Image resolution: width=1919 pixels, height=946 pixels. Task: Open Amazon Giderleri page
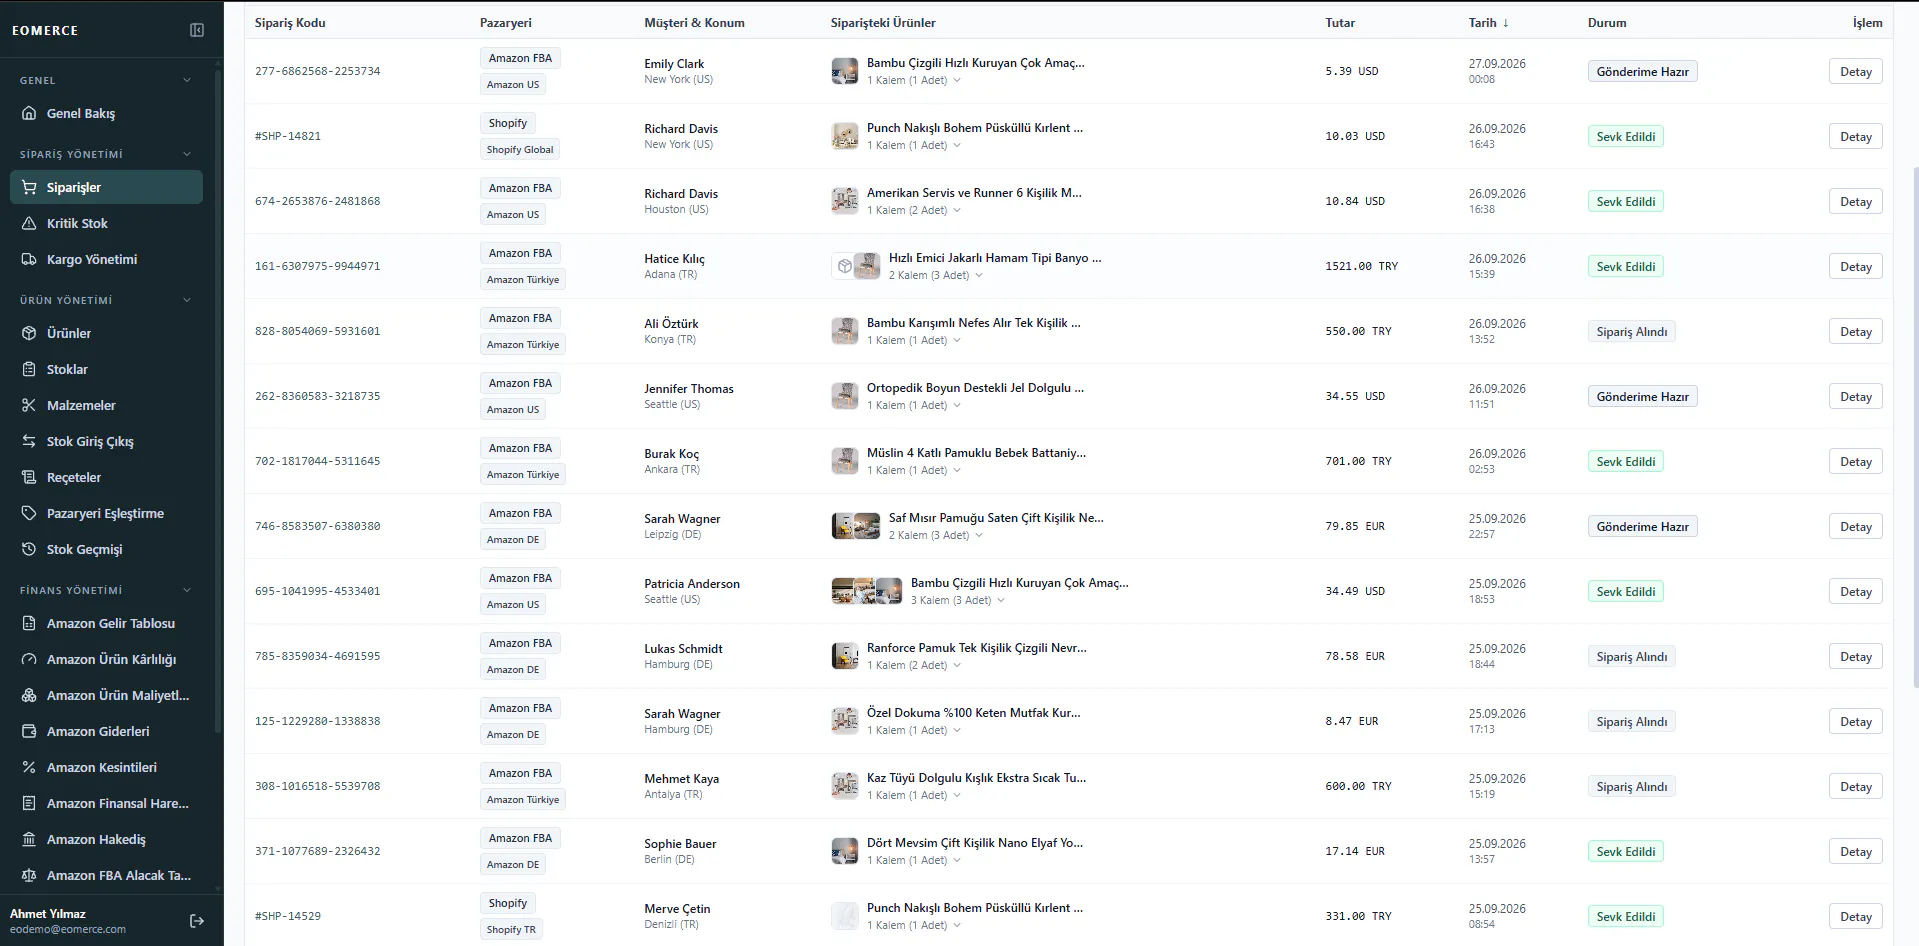point(106,731)
